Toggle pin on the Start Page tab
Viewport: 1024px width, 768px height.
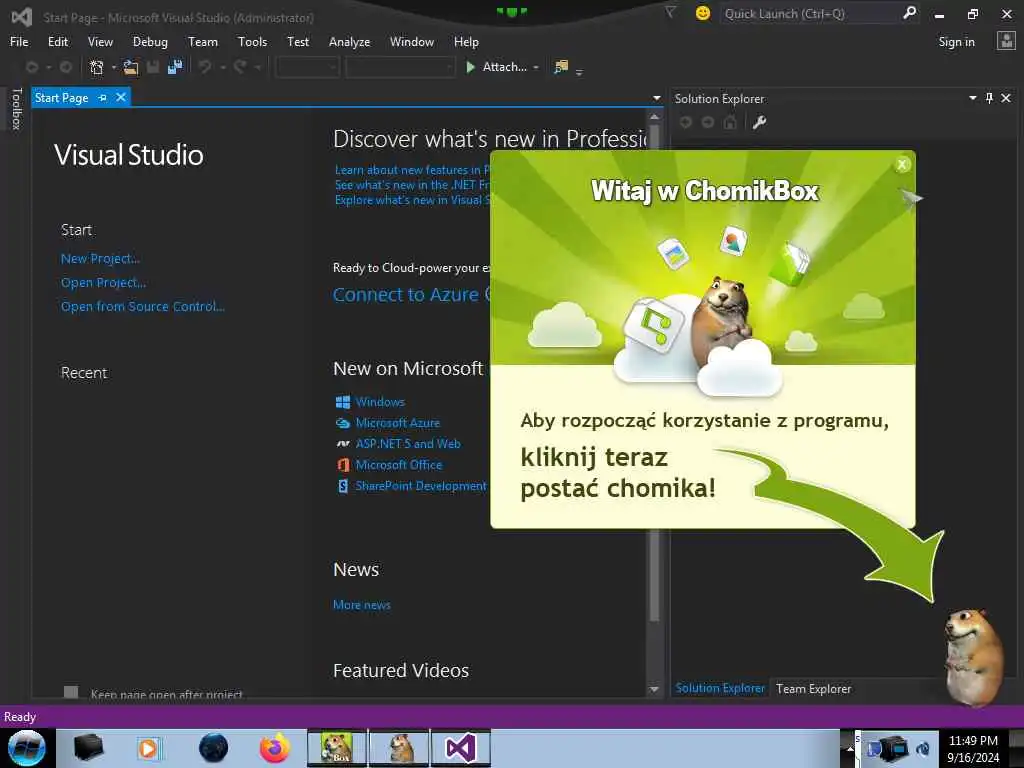click(x=103, y=97)
